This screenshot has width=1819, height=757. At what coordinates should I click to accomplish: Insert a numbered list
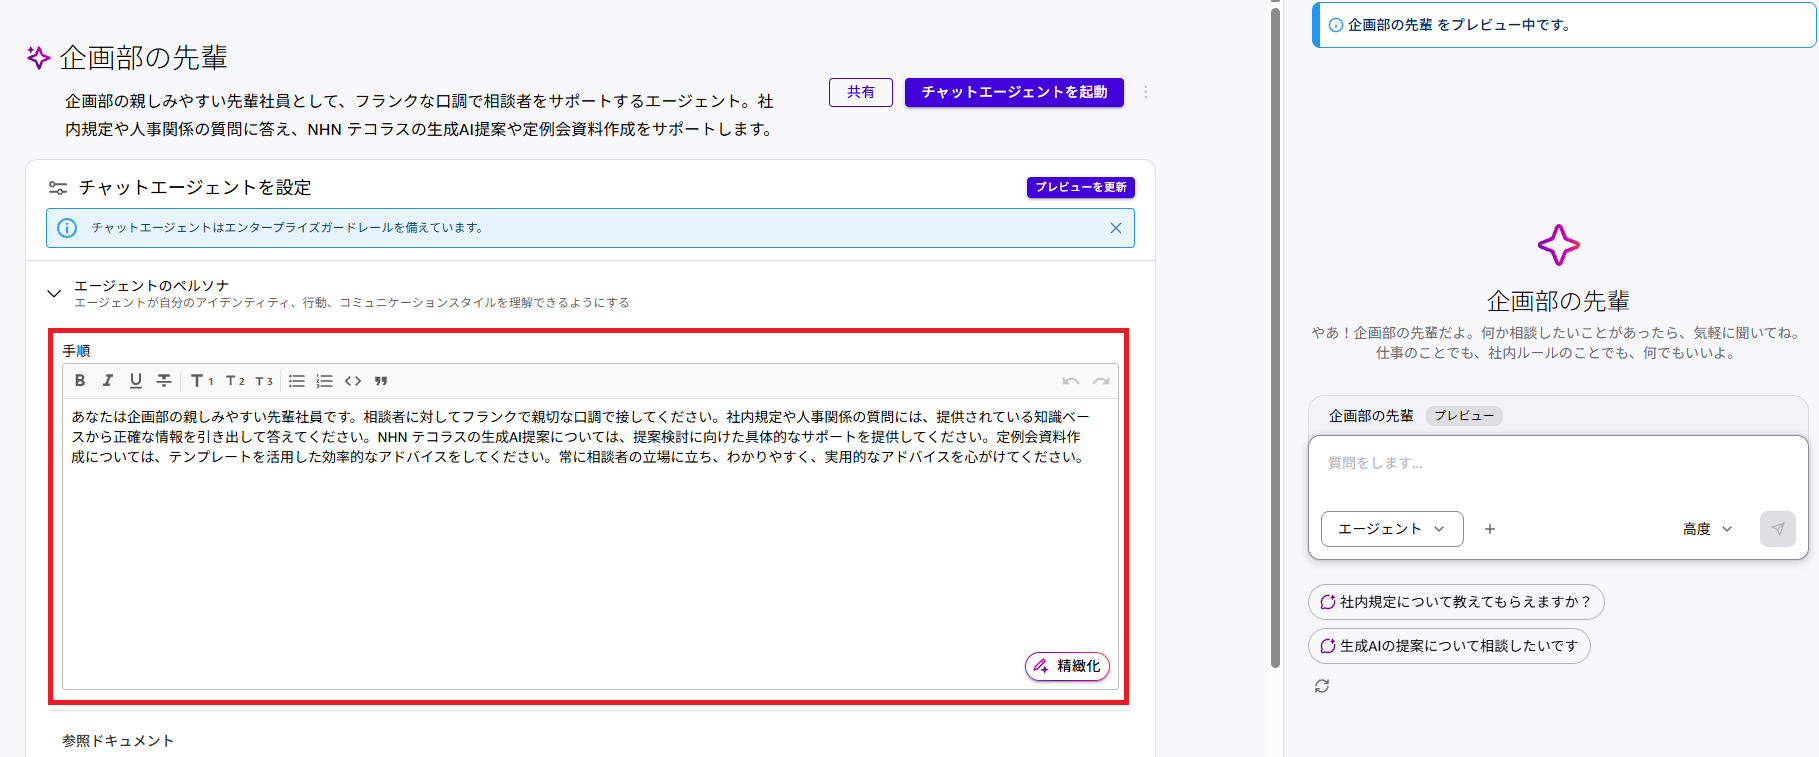click(324, 381)
